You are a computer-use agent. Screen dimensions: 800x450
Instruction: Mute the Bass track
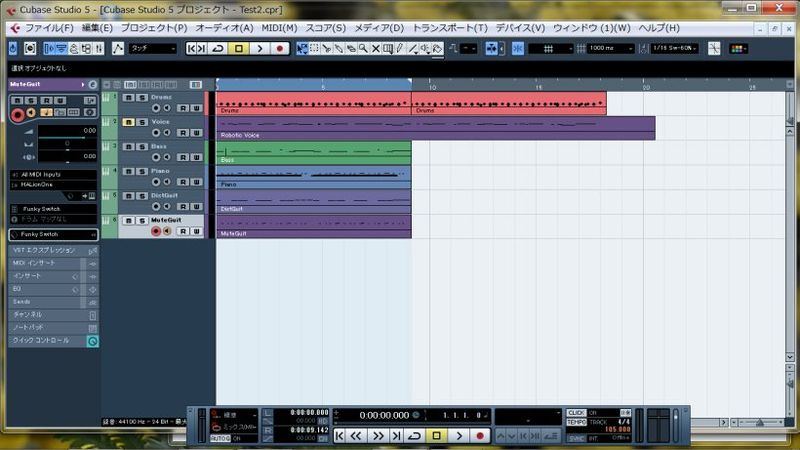click(x=129, y=146)
